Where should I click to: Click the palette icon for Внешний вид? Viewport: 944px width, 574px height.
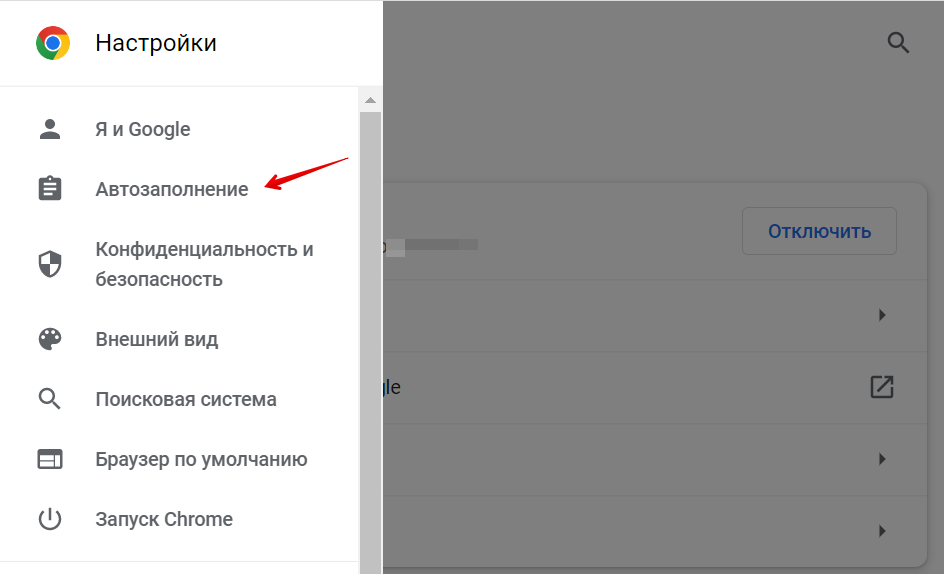(49, 339)
